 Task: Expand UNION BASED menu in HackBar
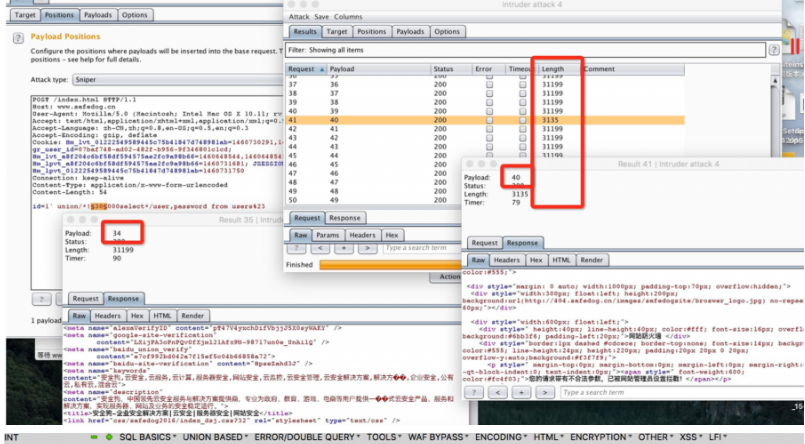[x=216, y=437]
